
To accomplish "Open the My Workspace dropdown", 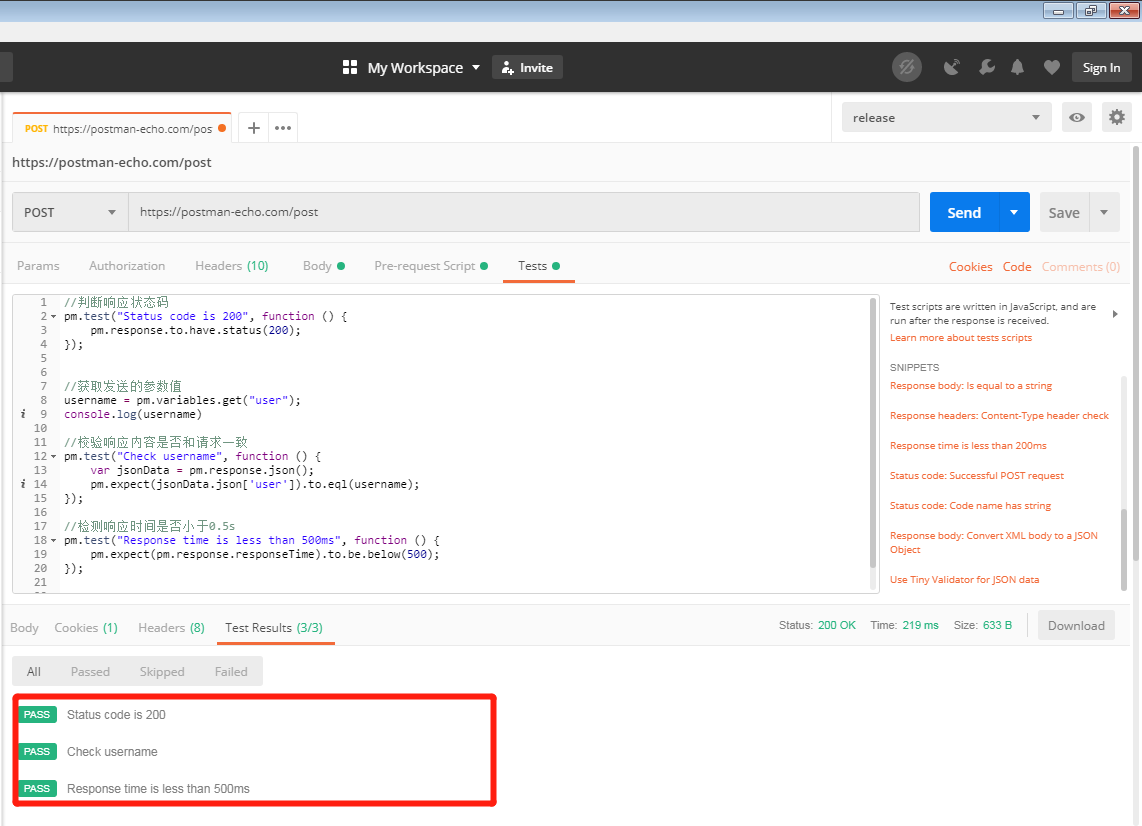I will click(423, 68).
